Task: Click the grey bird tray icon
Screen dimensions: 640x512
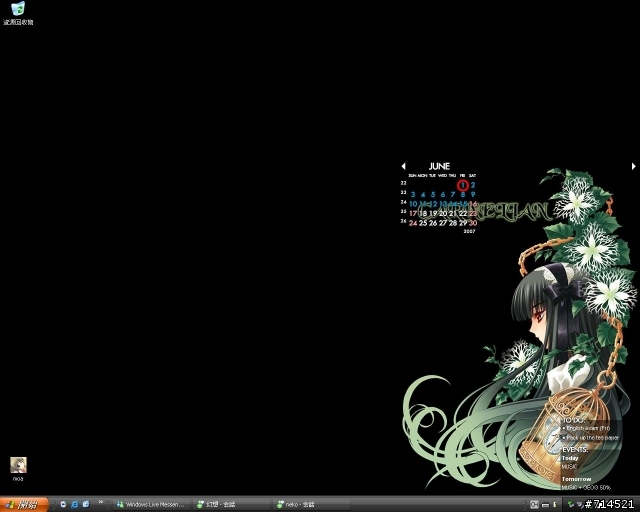Action: 580,505
